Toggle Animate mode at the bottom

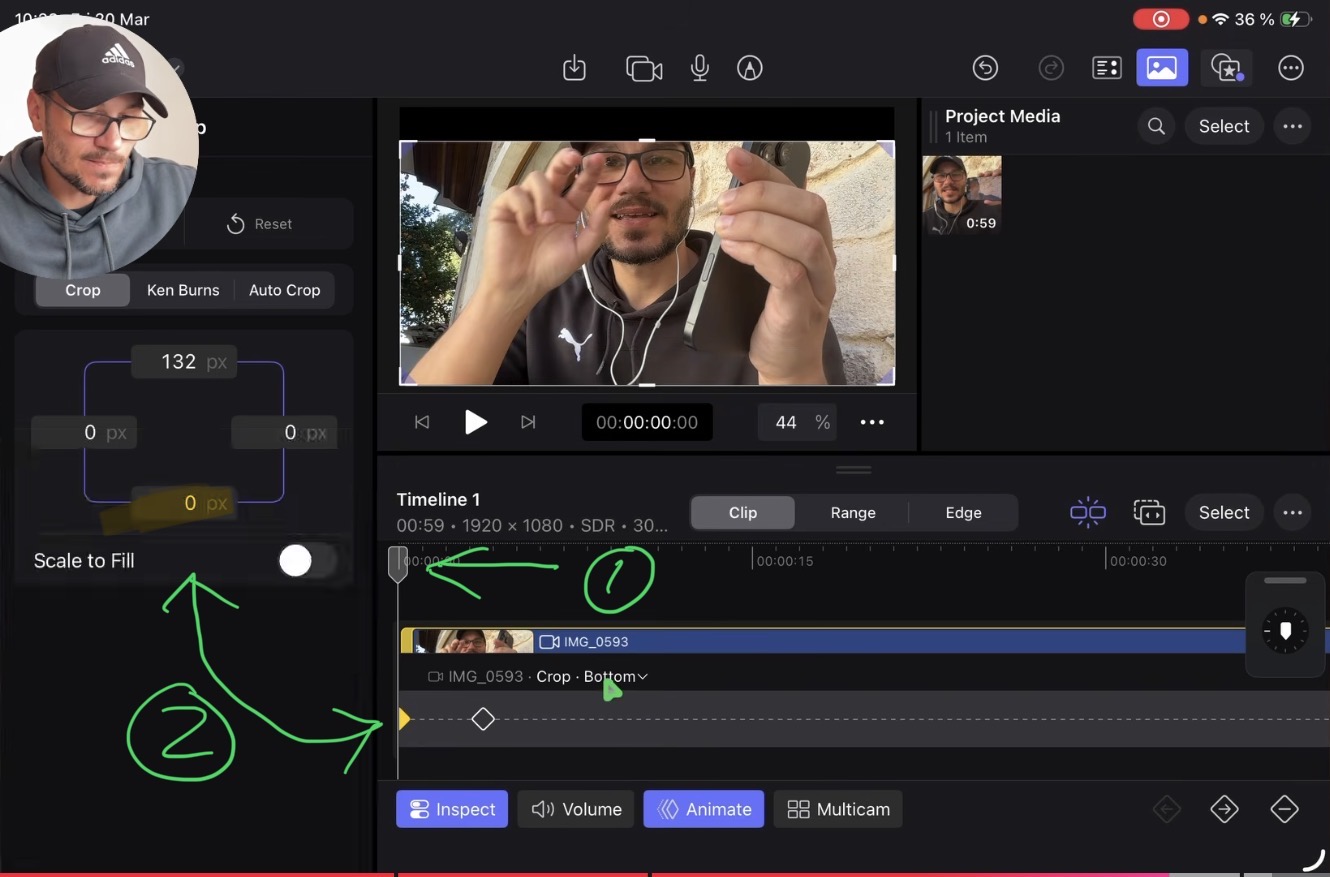pyautogui.click(x=703, y=809)
